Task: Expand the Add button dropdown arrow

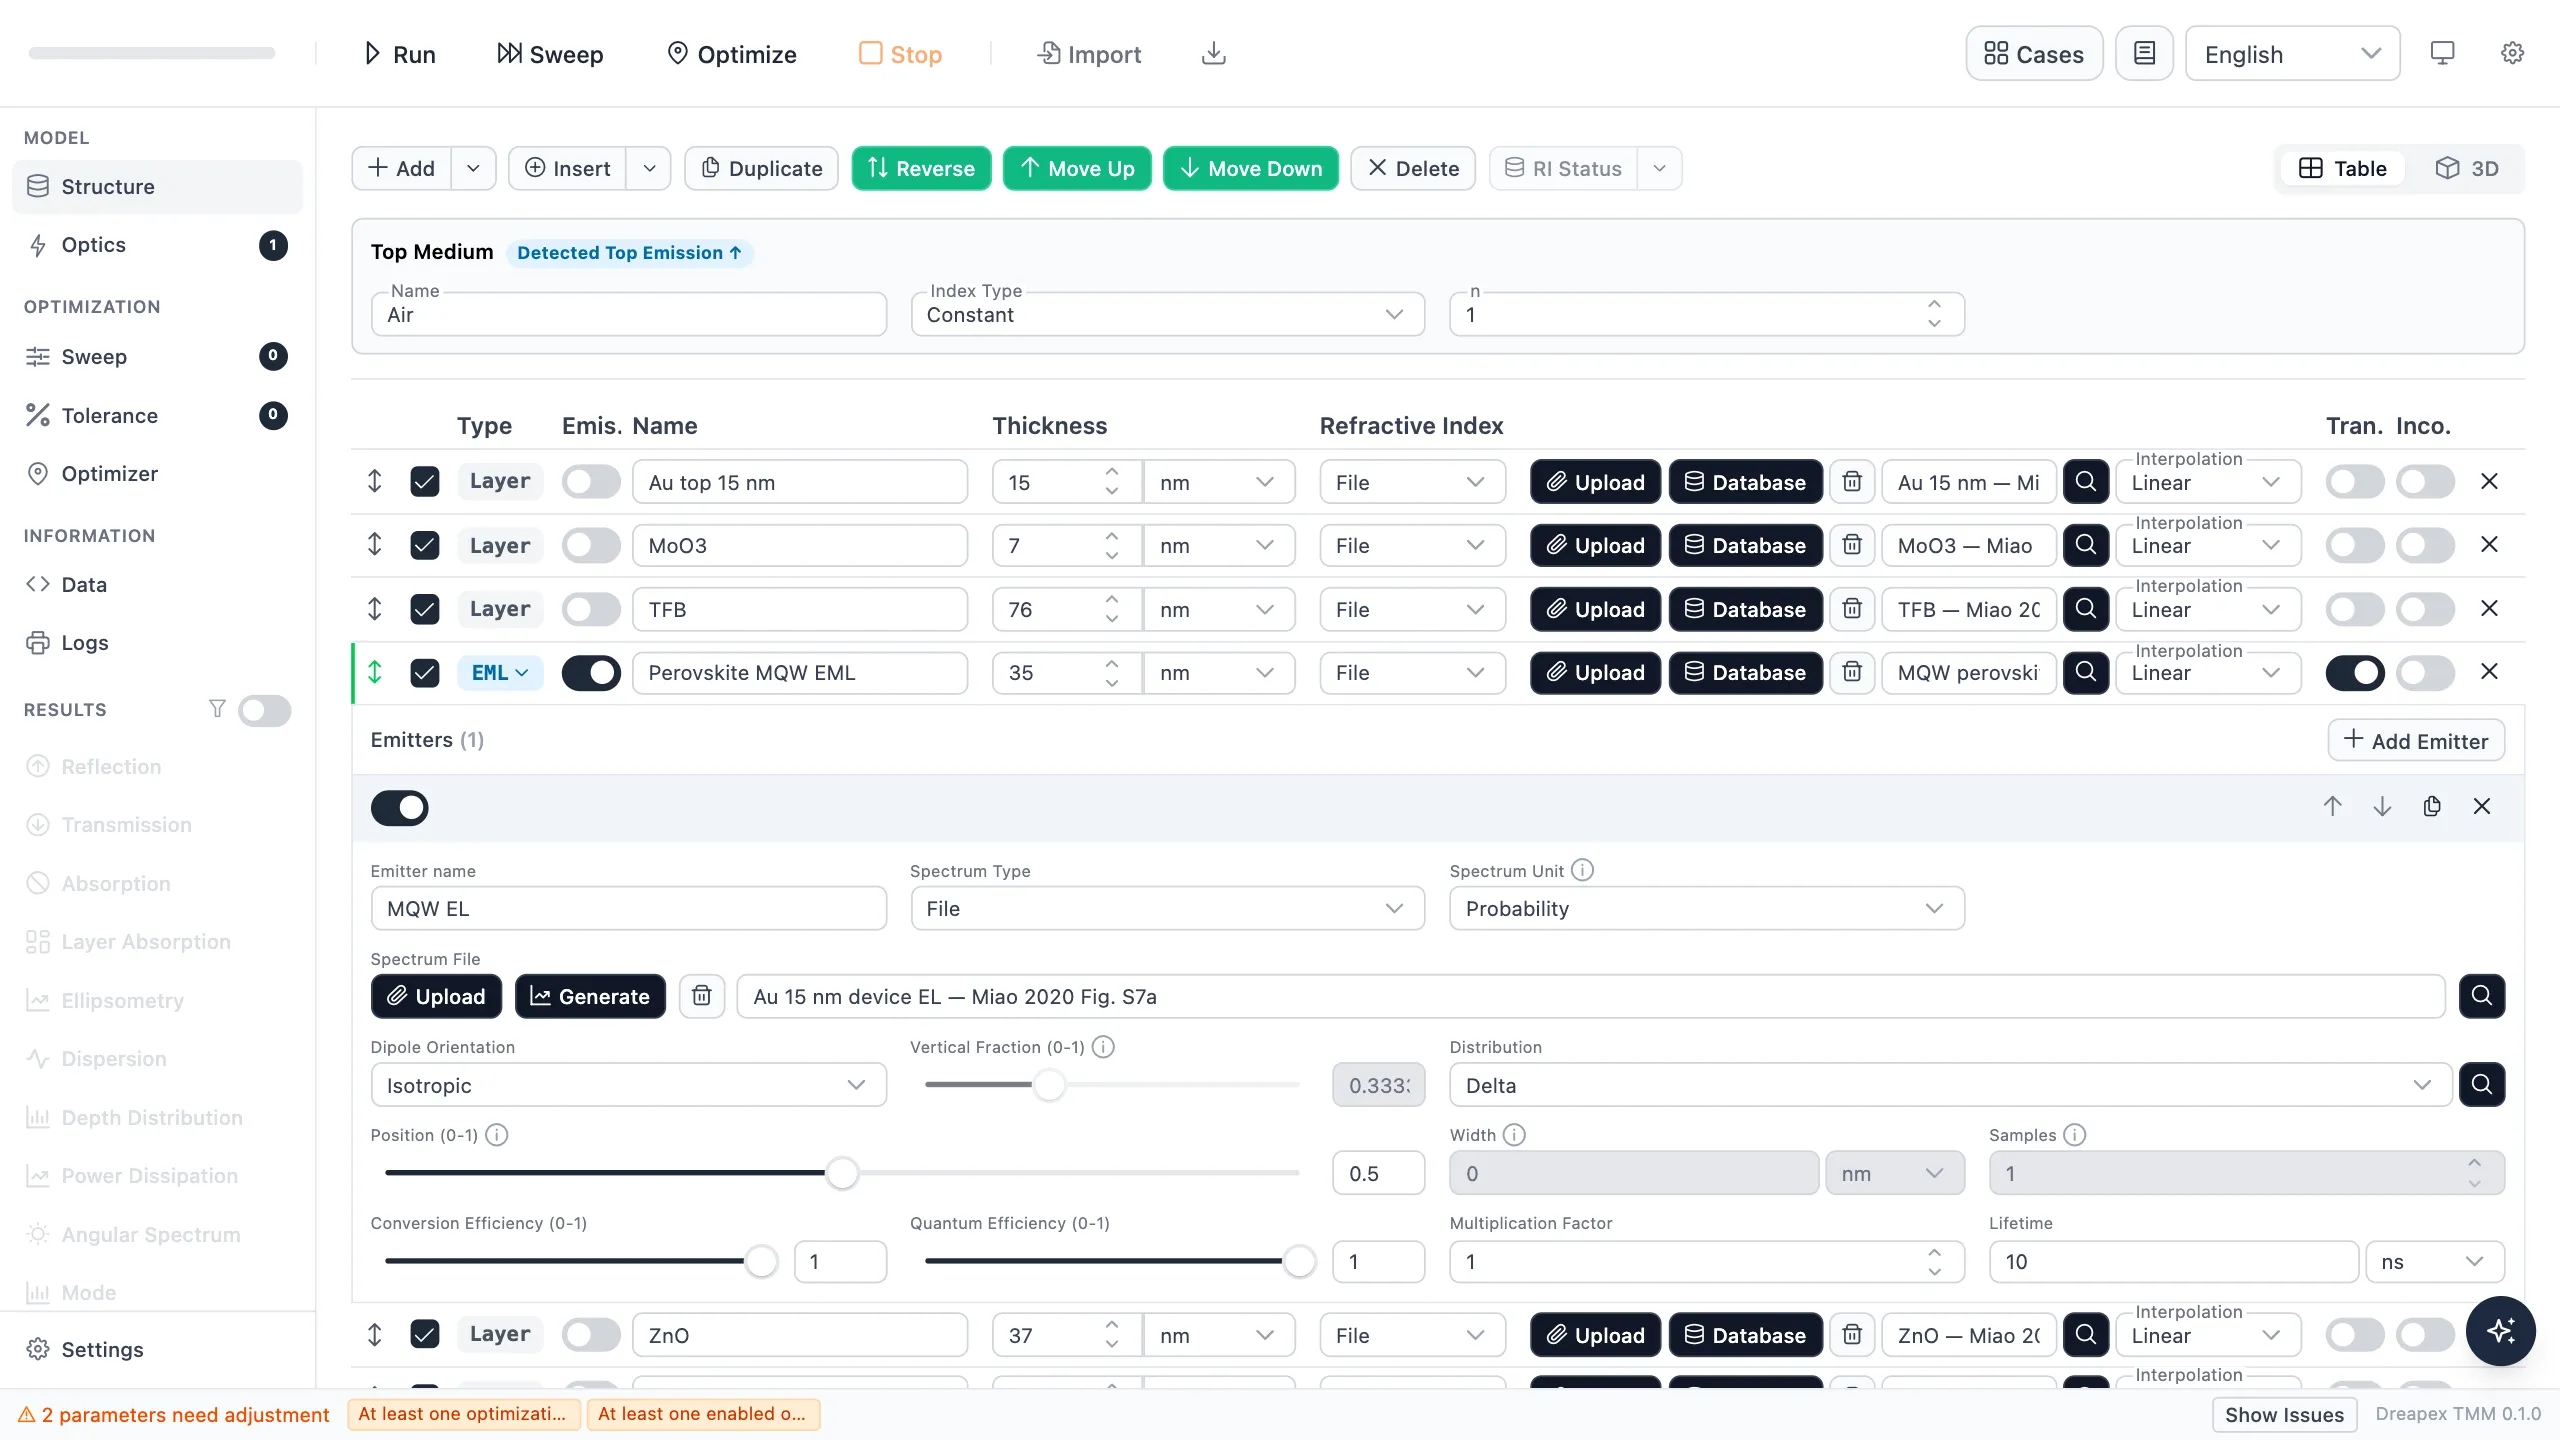Action: [x=473, y=168]
